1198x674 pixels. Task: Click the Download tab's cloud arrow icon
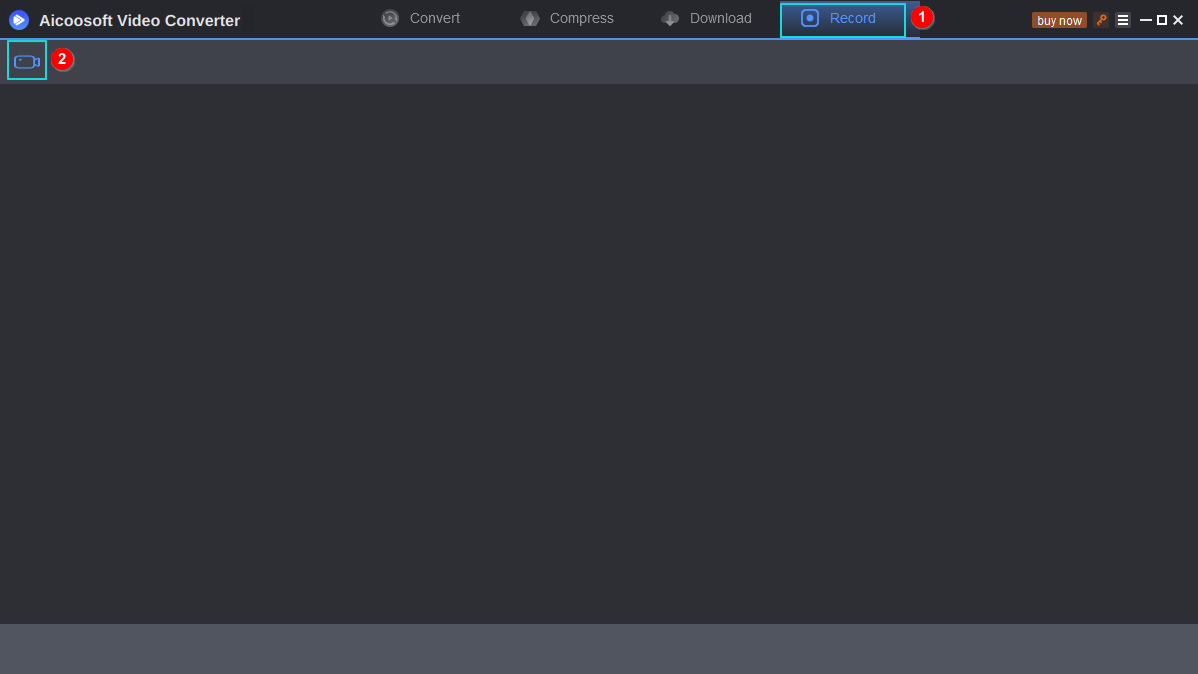tap(670, 18)
